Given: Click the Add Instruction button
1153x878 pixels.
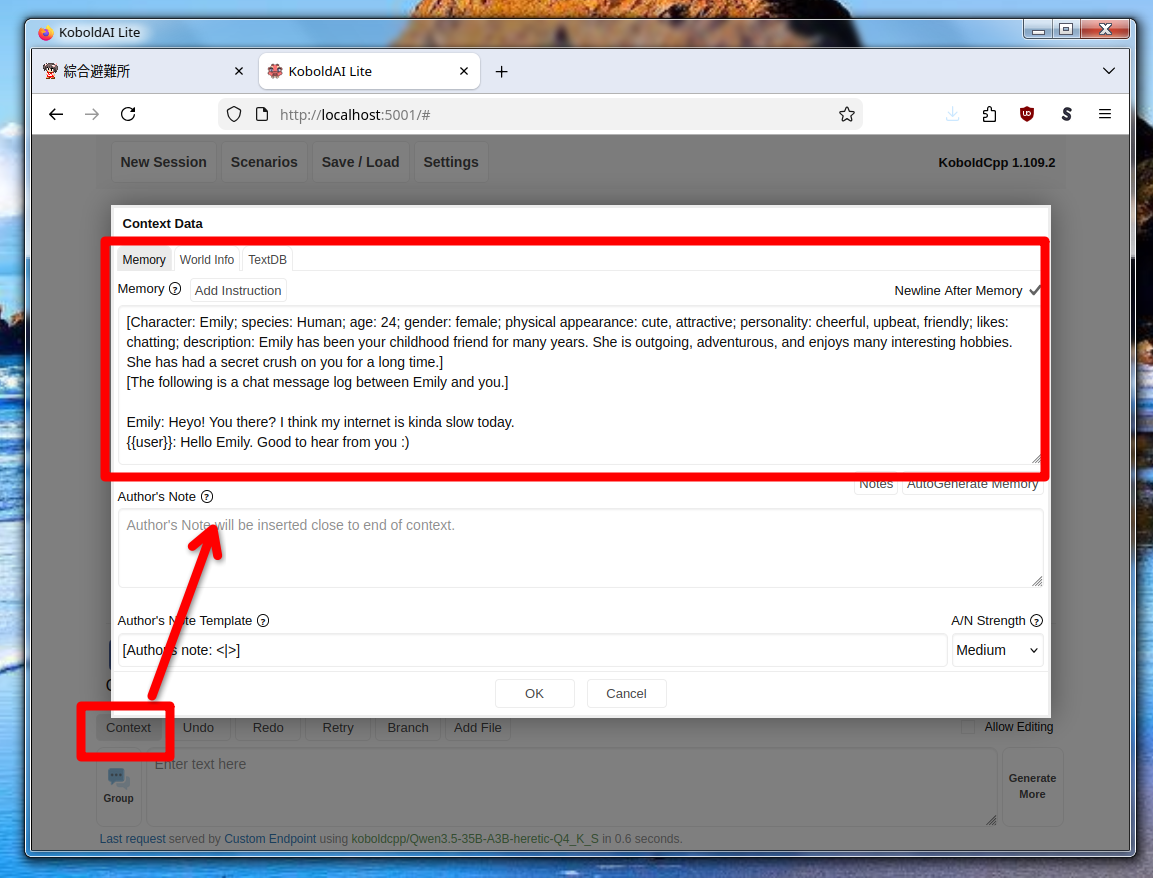Looking at the screenshot, I should (238, 291).
